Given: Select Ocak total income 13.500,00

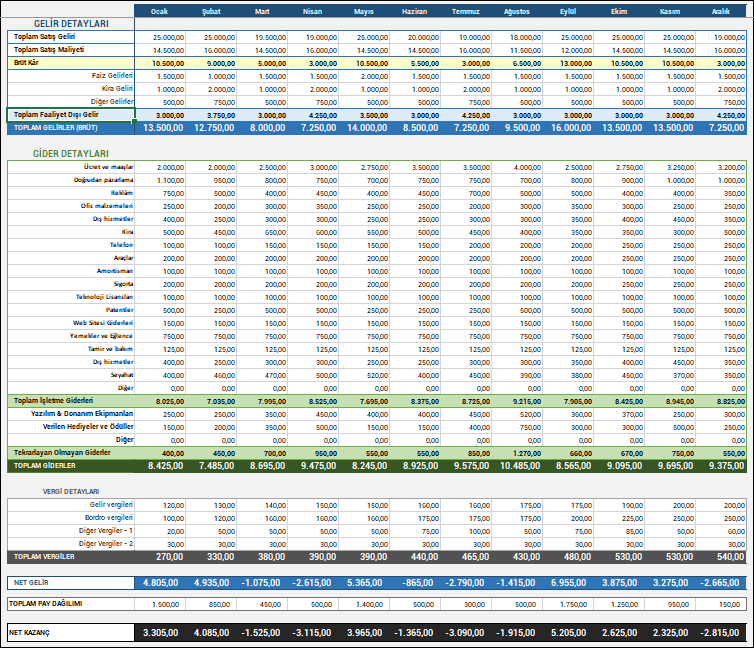Looking at the screenshot, I should coord(163,128).
